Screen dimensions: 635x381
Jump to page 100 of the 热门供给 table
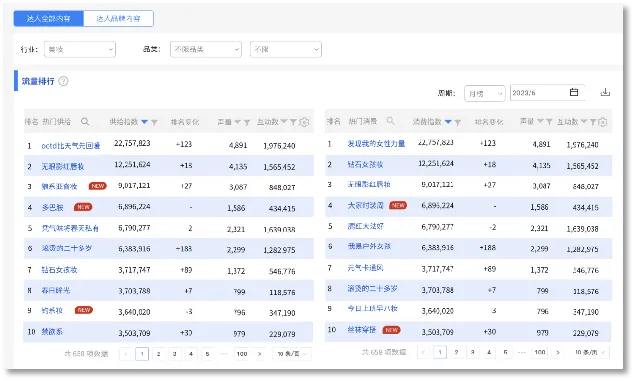coord(242,354)
